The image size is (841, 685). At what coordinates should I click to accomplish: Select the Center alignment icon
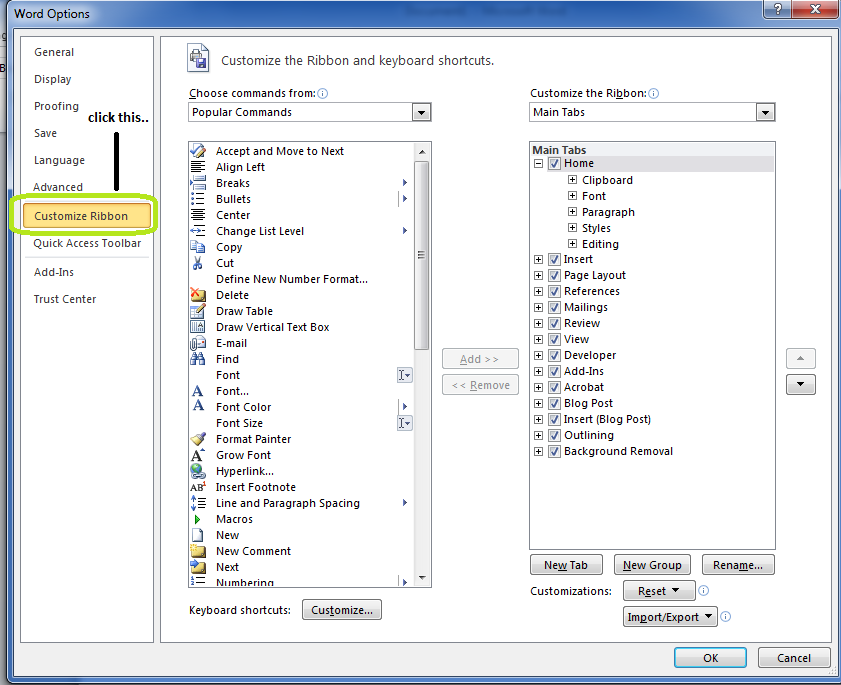[198, 215]
